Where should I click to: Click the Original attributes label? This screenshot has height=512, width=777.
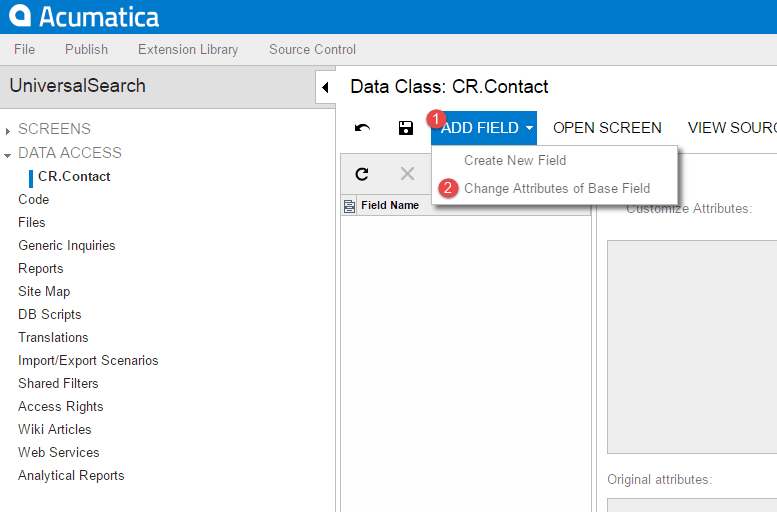[x=660, y=480]
